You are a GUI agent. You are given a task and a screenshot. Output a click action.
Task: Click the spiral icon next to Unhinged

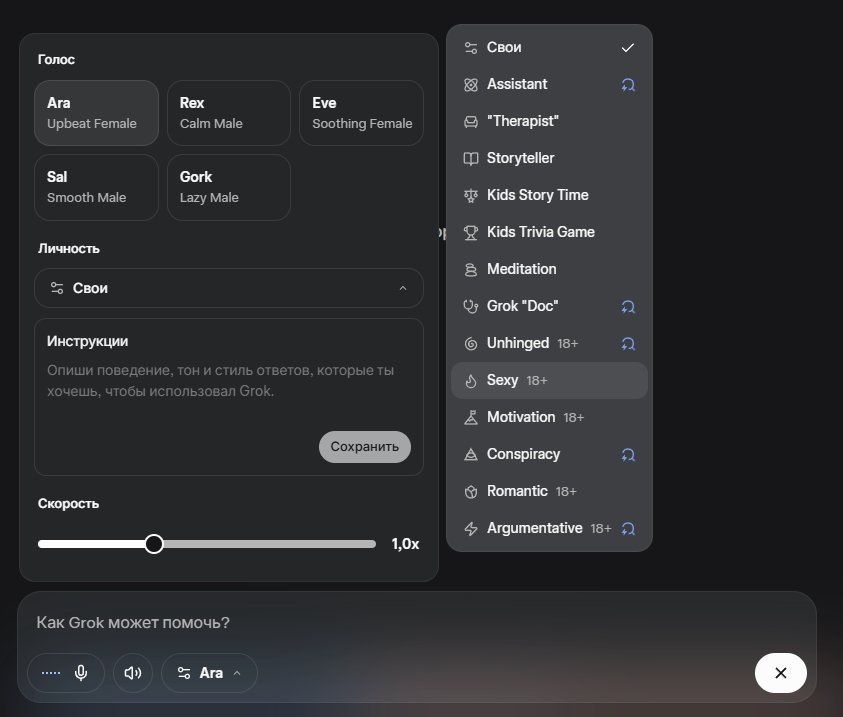coord(470,344)
